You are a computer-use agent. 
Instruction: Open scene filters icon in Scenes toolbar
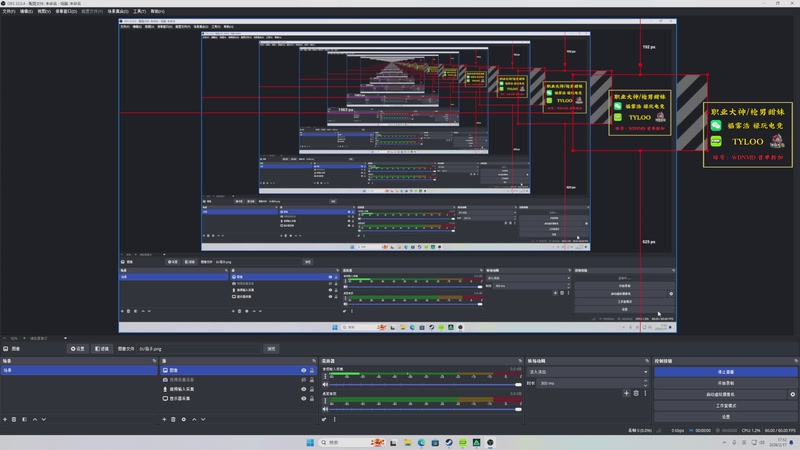[24, 419]
